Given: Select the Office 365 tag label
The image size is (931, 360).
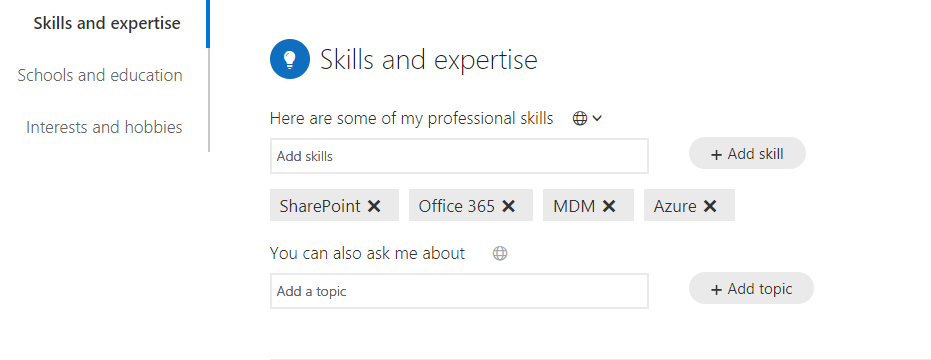Looking at the screenshot, I should [457, 206].
